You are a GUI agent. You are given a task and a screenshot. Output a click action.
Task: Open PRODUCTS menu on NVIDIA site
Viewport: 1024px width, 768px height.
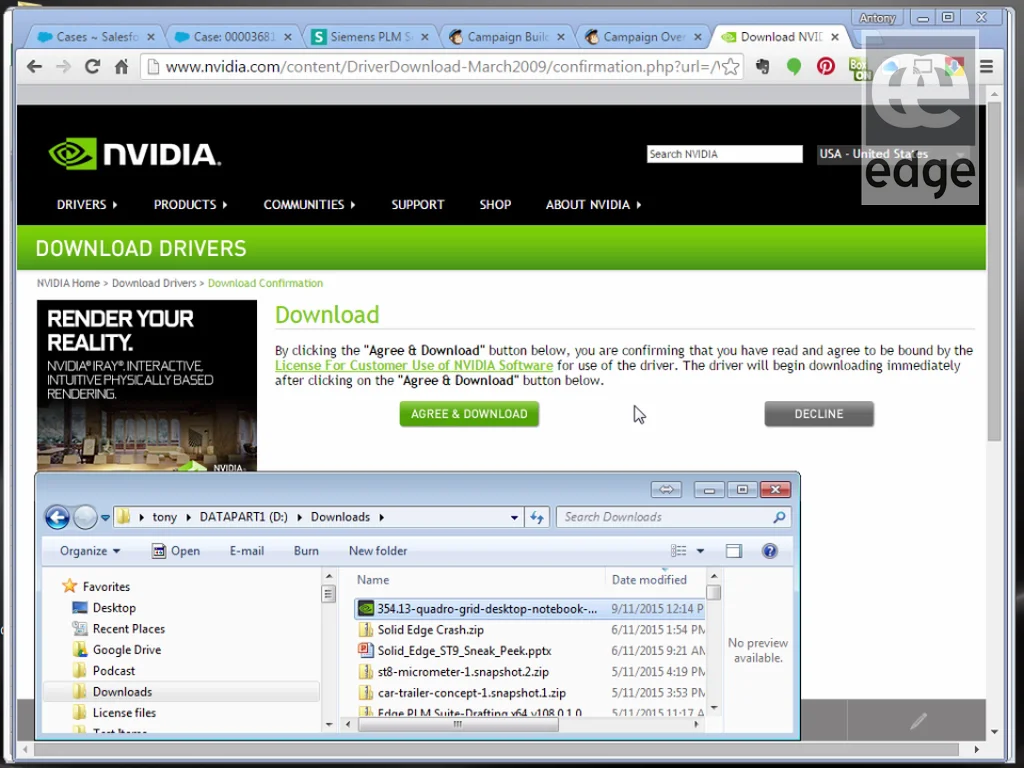(x=191, y=205)
